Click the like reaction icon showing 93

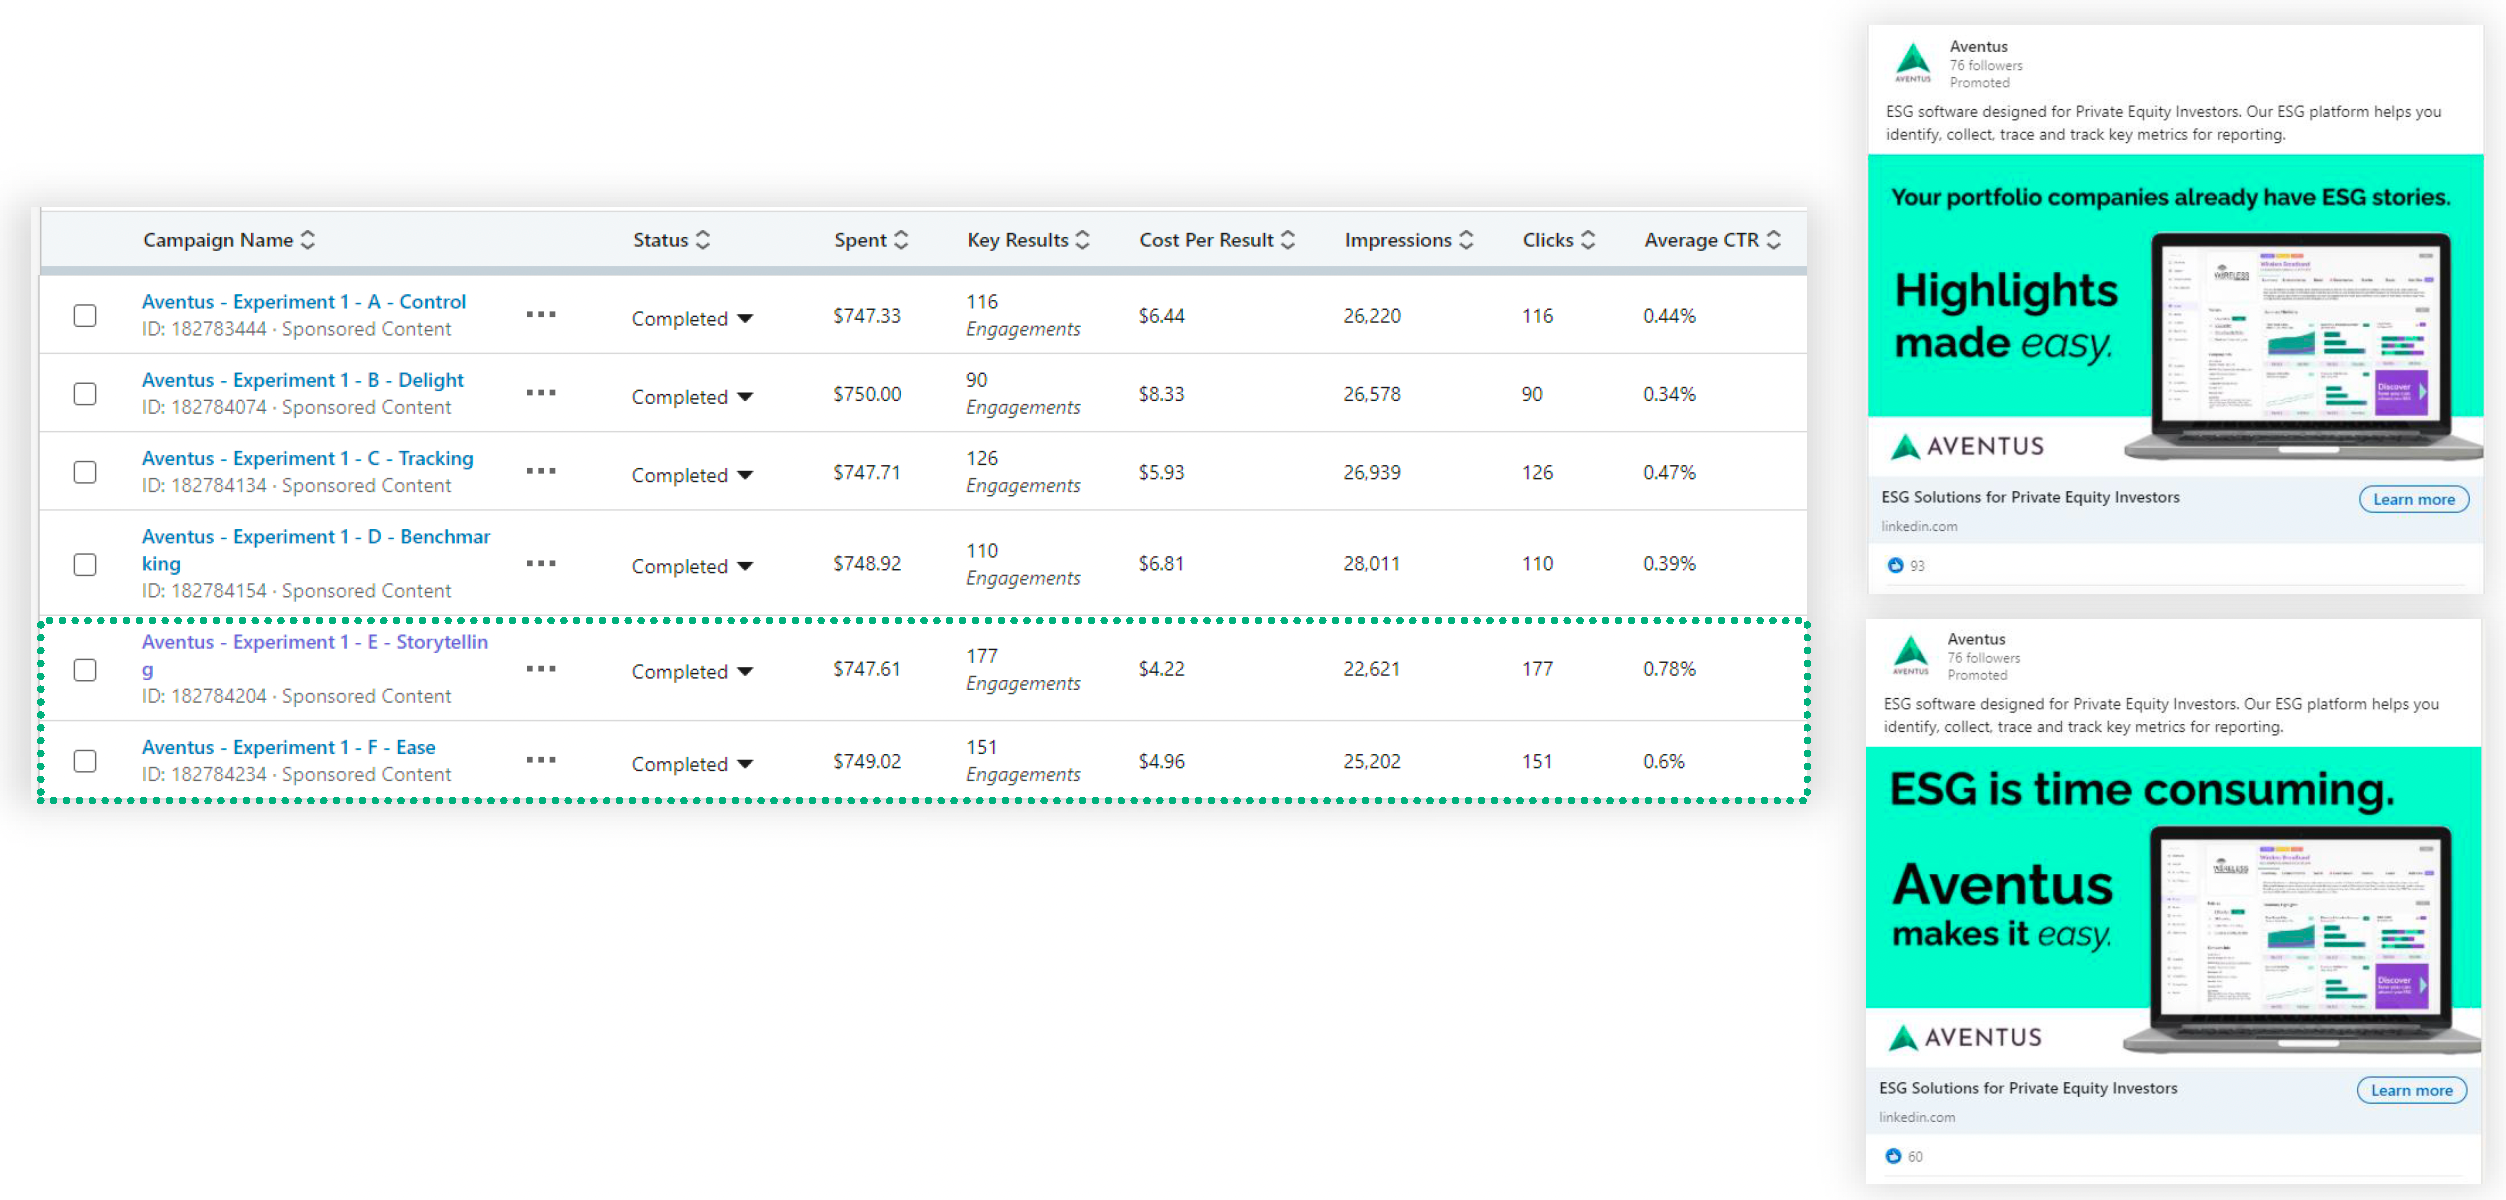point(1895,565)
